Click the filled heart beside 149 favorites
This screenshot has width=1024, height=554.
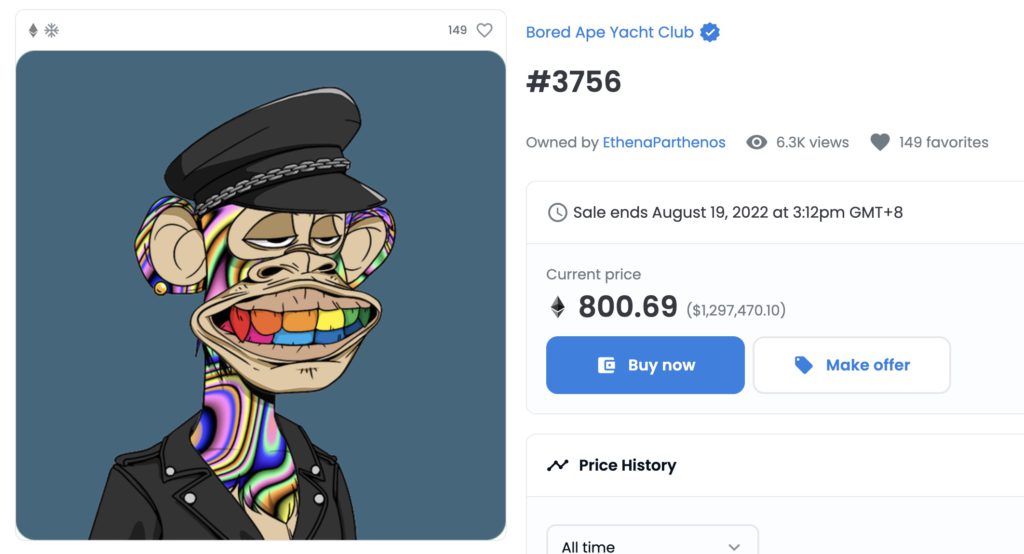coord(880,142)
